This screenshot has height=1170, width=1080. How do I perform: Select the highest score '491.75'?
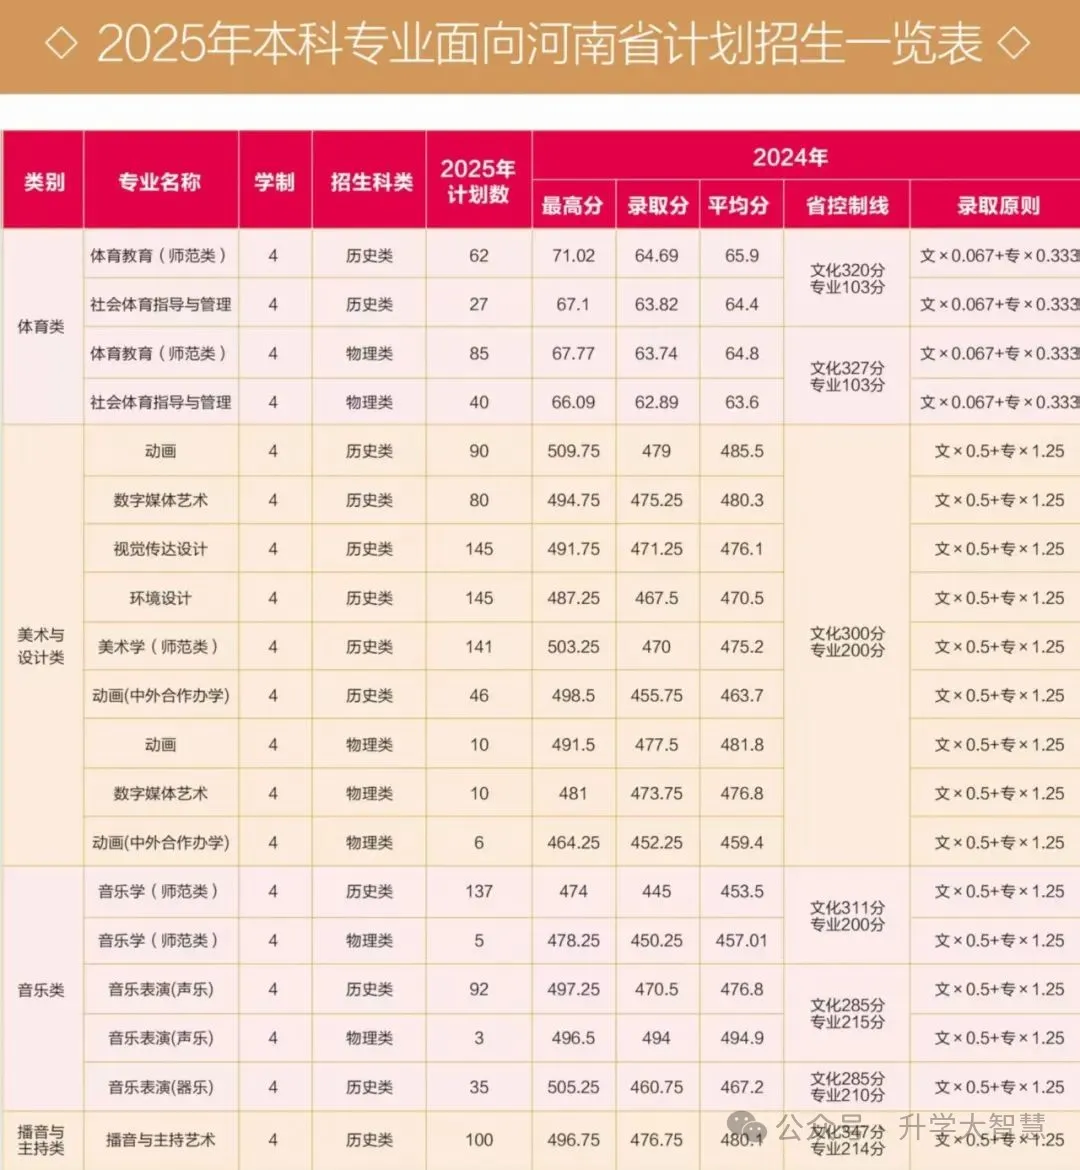[x=573, y=548]
